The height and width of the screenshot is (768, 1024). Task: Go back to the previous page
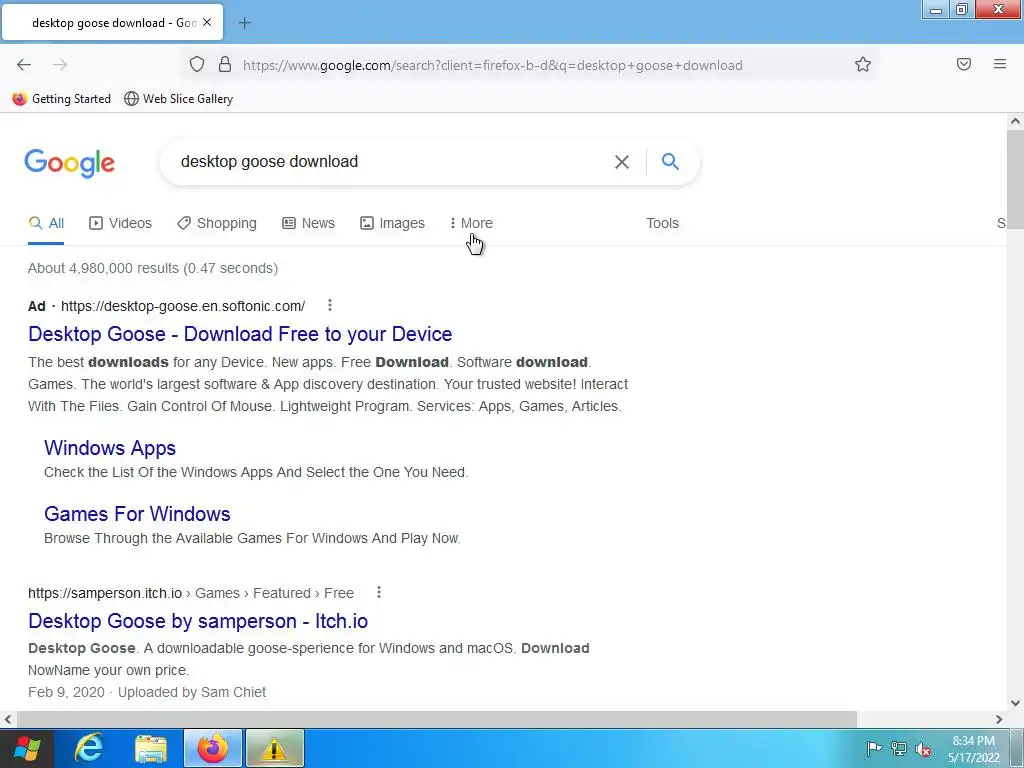[24, 65]
